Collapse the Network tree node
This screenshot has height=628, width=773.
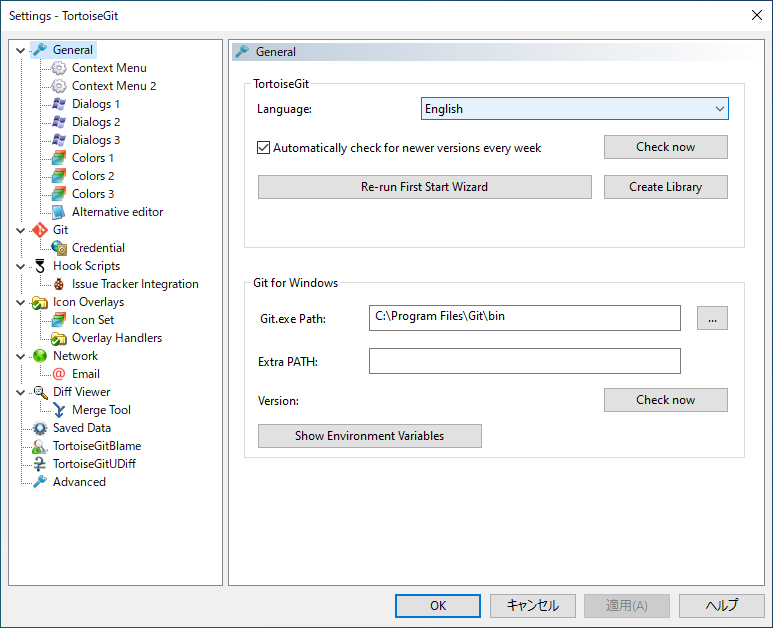[21, 356]
